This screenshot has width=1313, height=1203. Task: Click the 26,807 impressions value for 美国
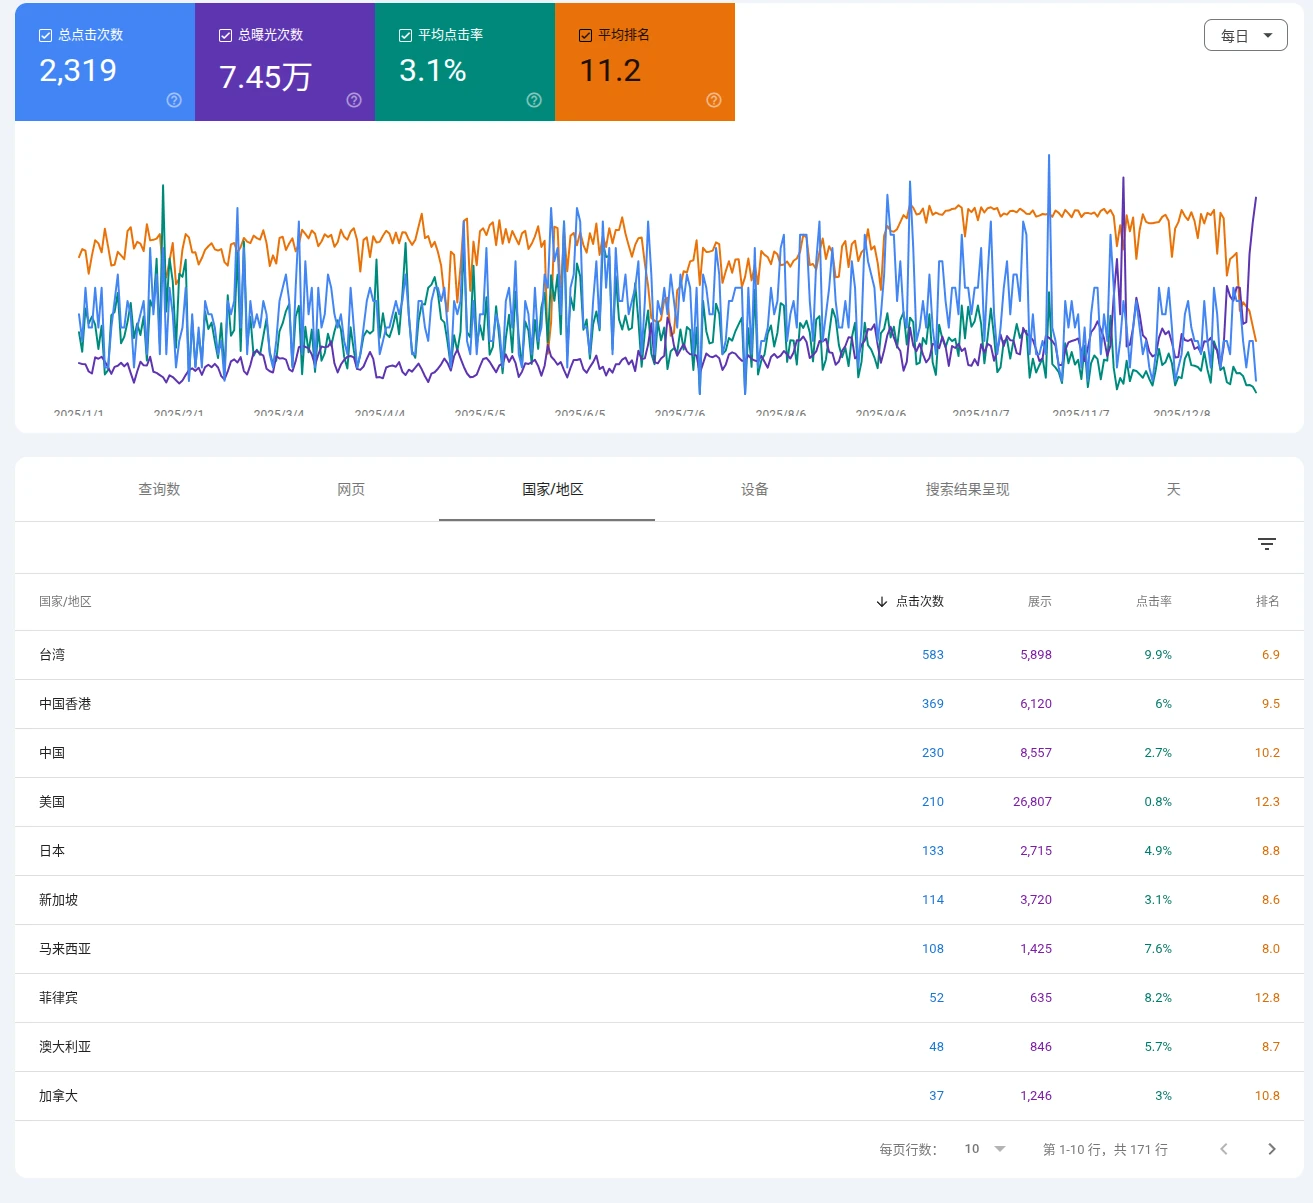(x=1033, y=801)
